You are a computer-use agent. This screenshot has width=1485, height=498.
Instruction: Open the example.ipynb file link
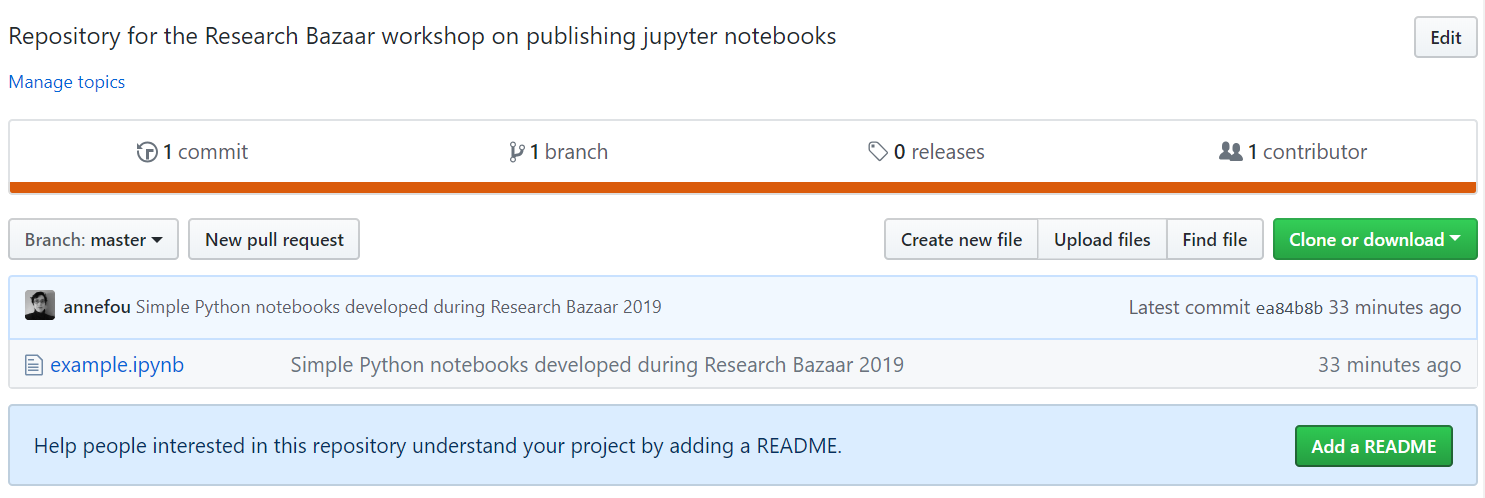pyautogui.click(x=117, y=365)
